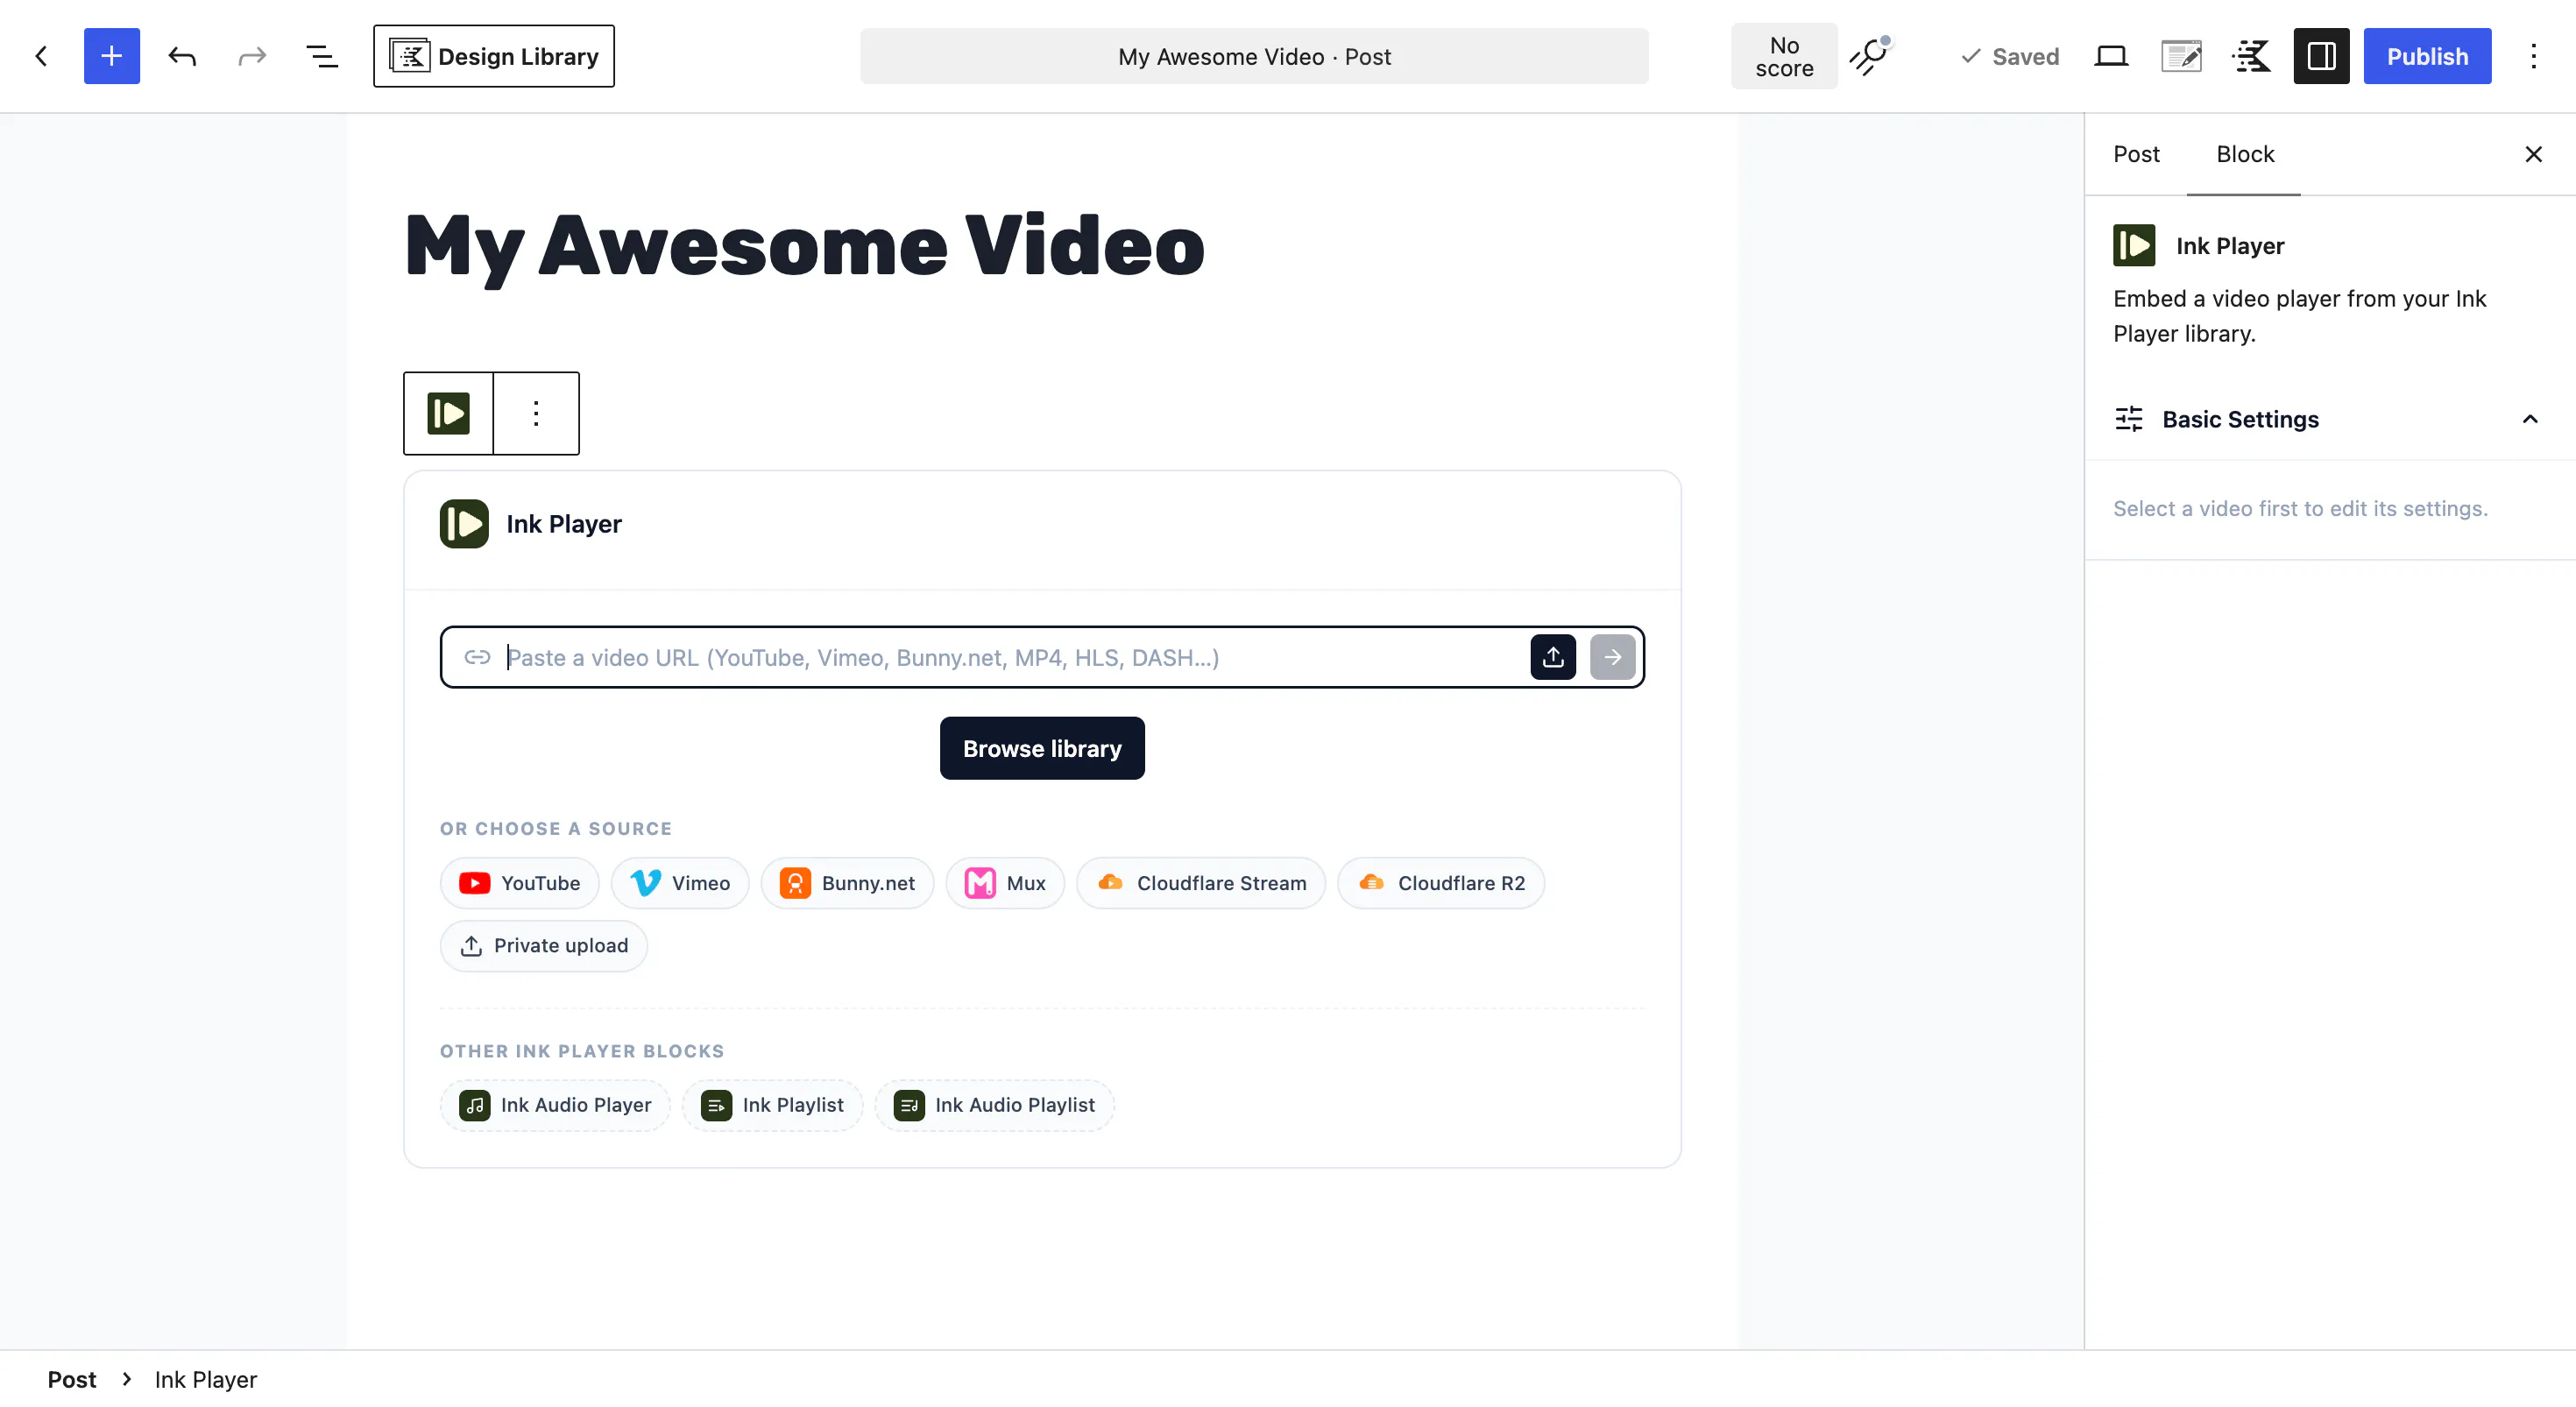Open the block inserter plus button
This screenshot has height=1407, width=2576.
112,56
